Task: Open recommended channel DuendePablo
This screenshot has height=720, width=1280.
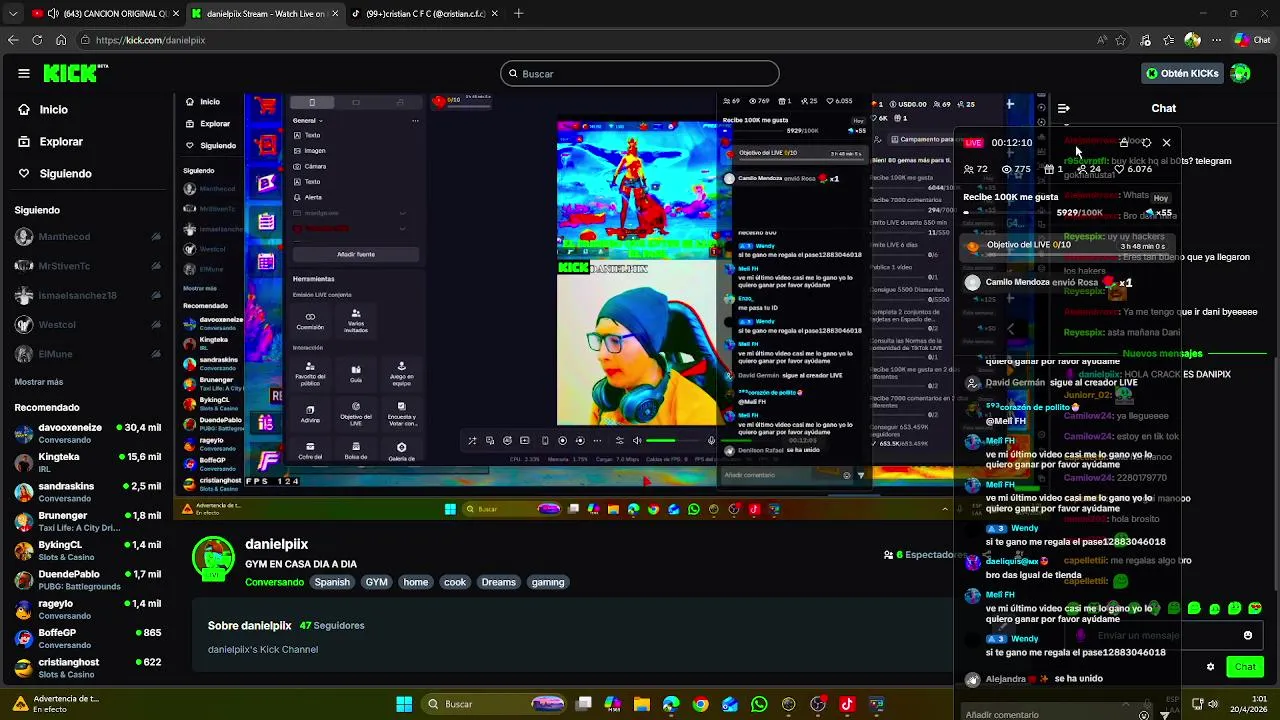Action: (x=88, y=580)
